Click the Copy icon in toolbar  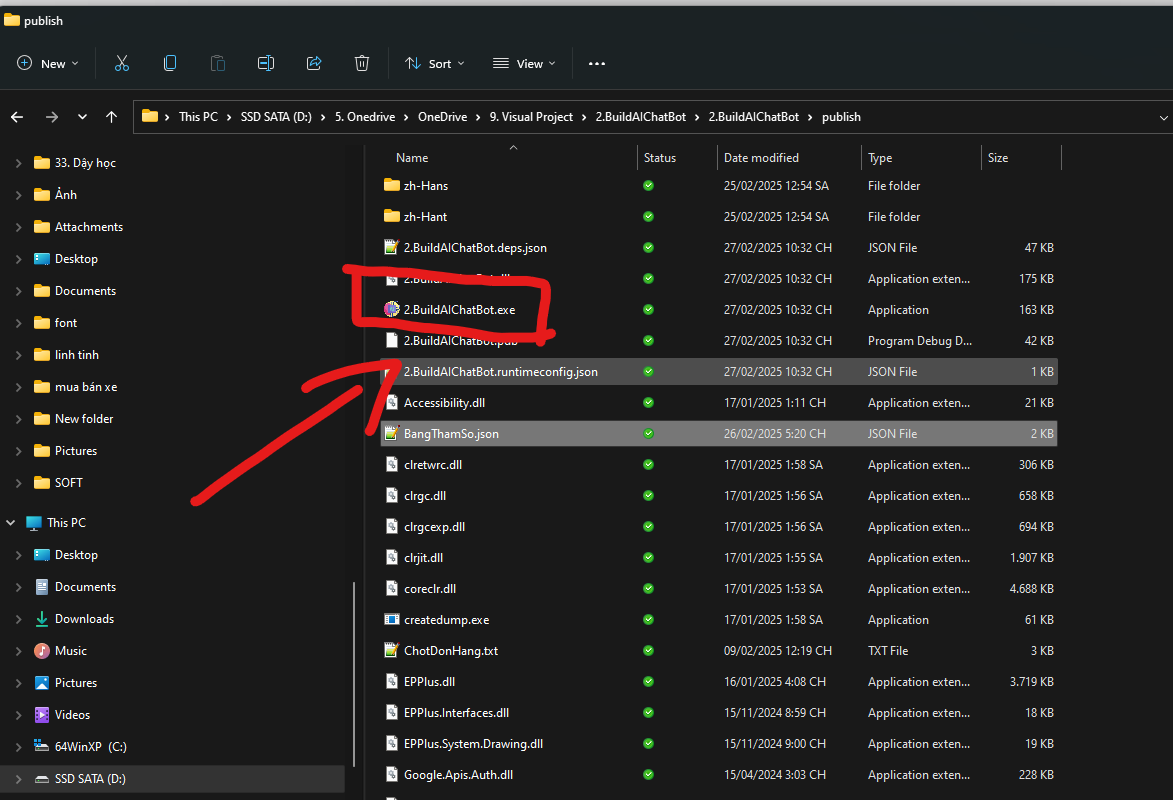(170, 63)
